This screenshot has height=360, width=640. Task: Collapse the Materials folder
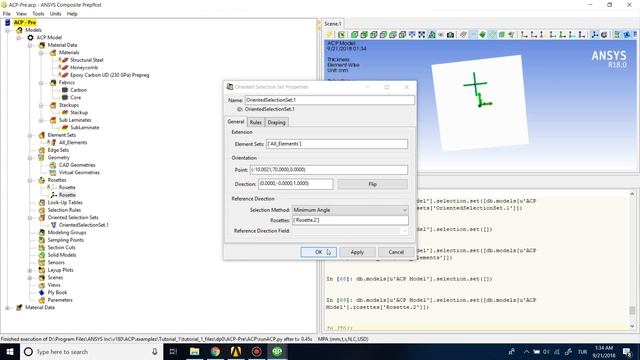pyautogui.click(x=41, y=53)
